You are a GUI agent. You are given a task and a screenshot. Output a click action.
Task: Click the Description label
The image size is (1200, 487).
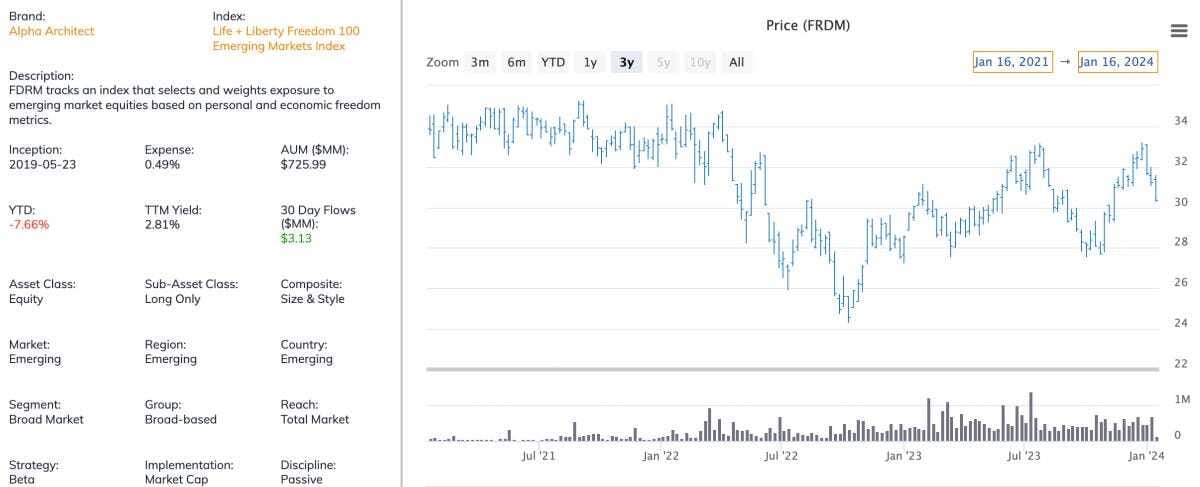[x=41, y=75]
